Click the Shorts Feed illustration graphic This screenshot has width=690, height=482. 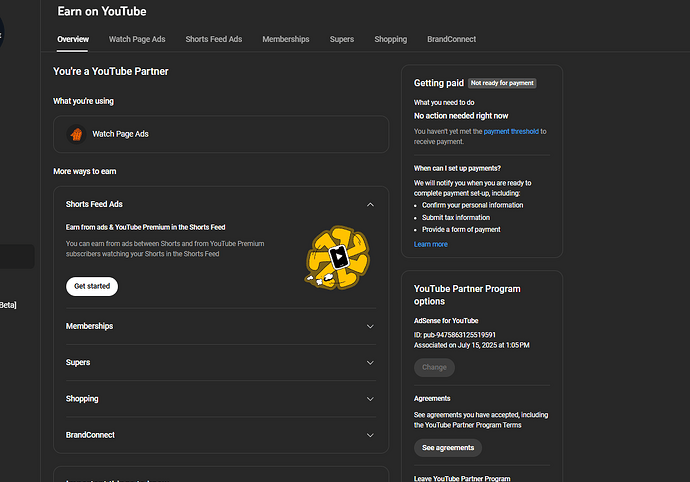pos(338,256)
